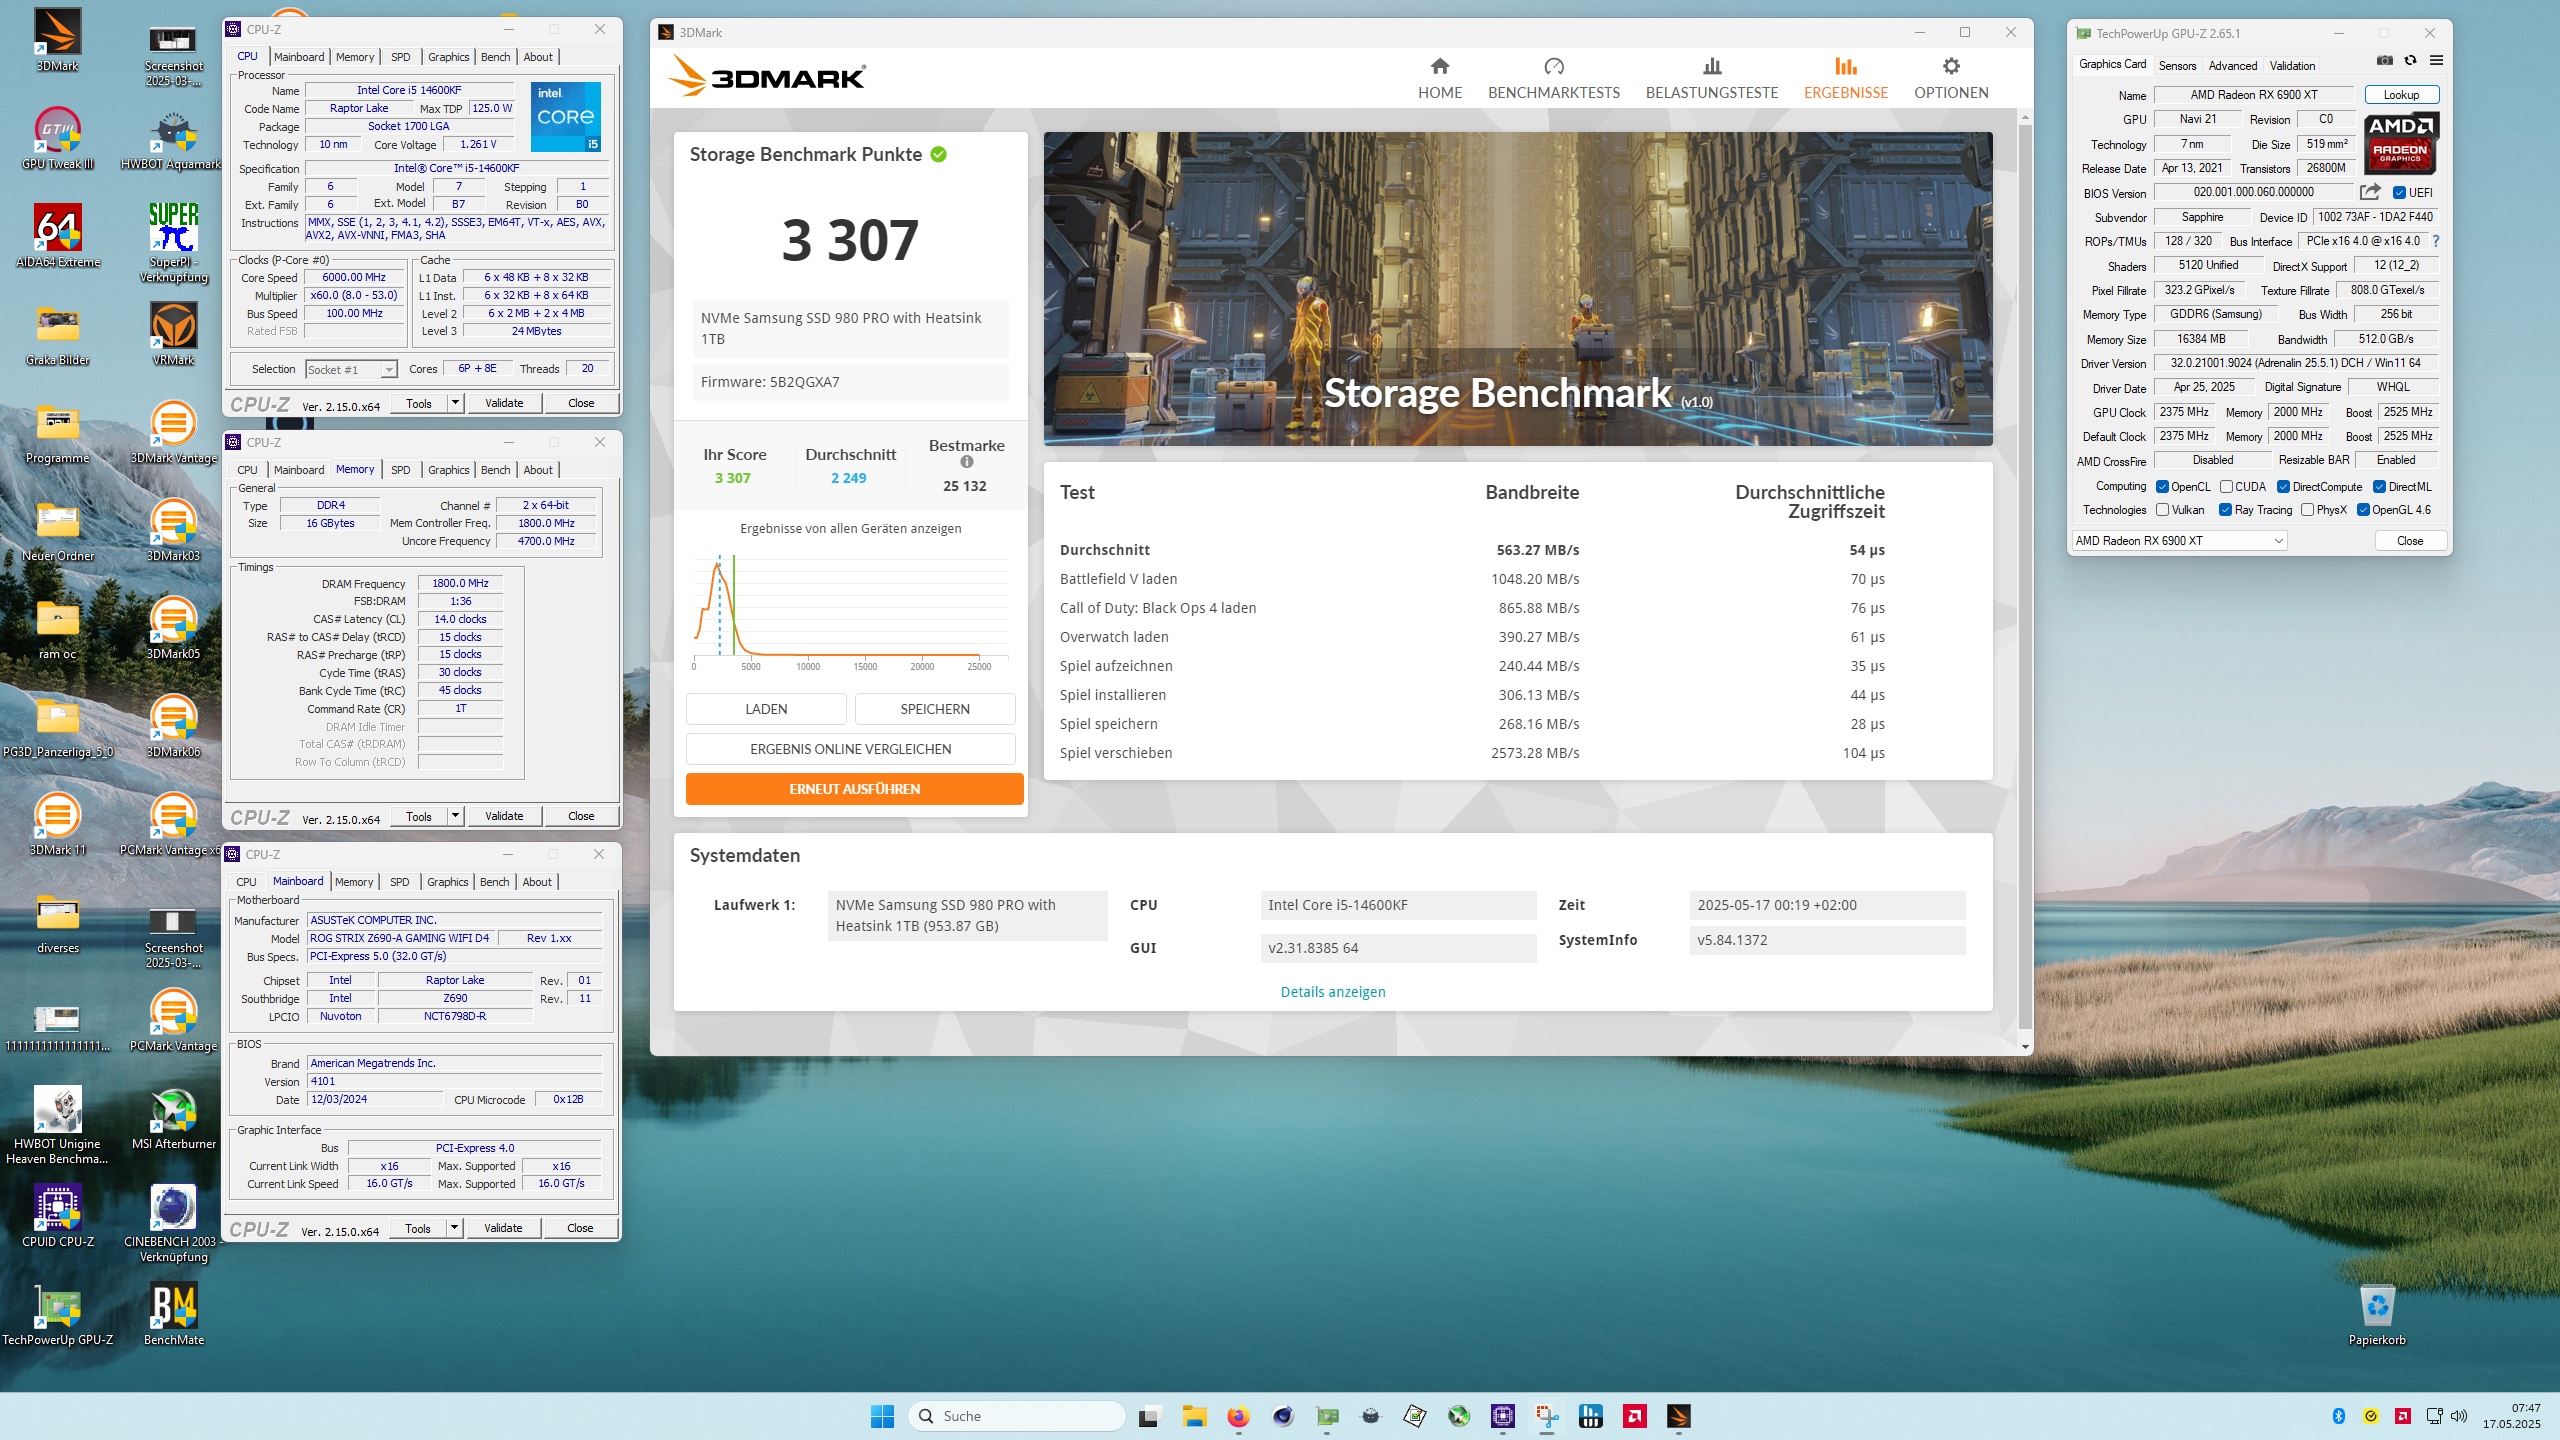
Task: Open 3DMark HOME navigation icon
Action: click(1440, 66)
